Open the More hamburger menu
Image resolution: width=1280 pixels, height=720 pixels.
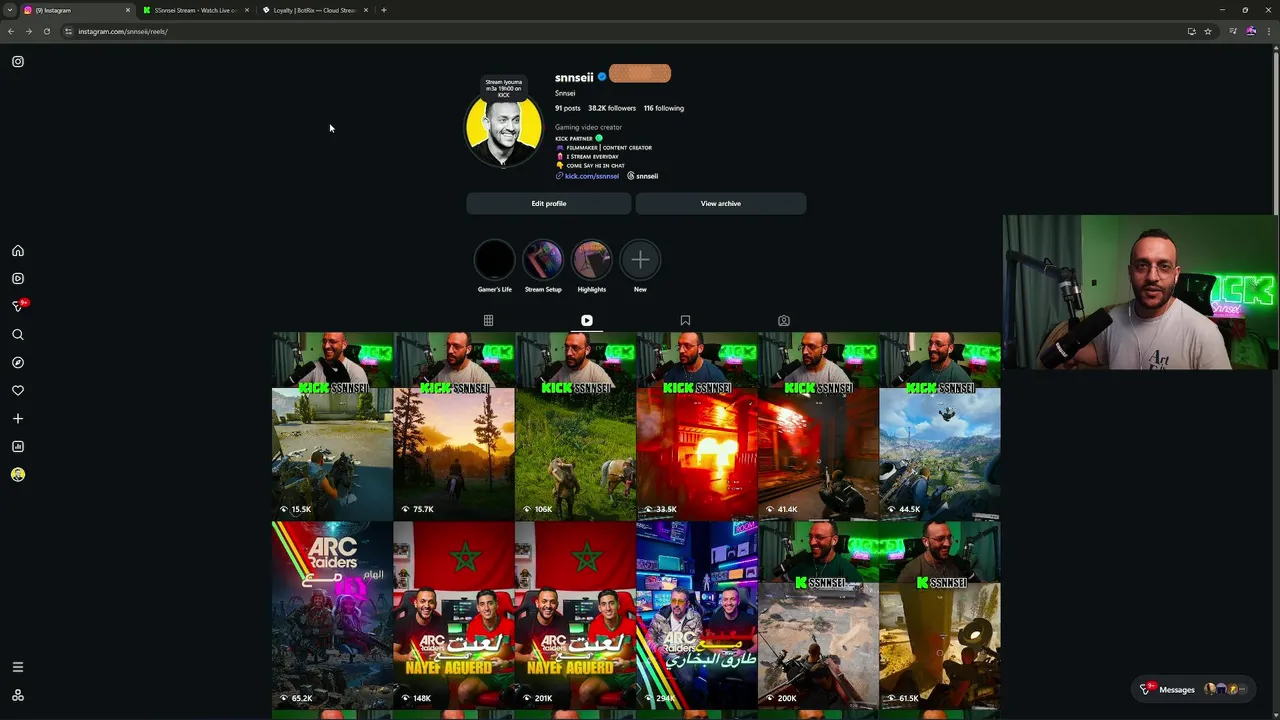[18, 667]
